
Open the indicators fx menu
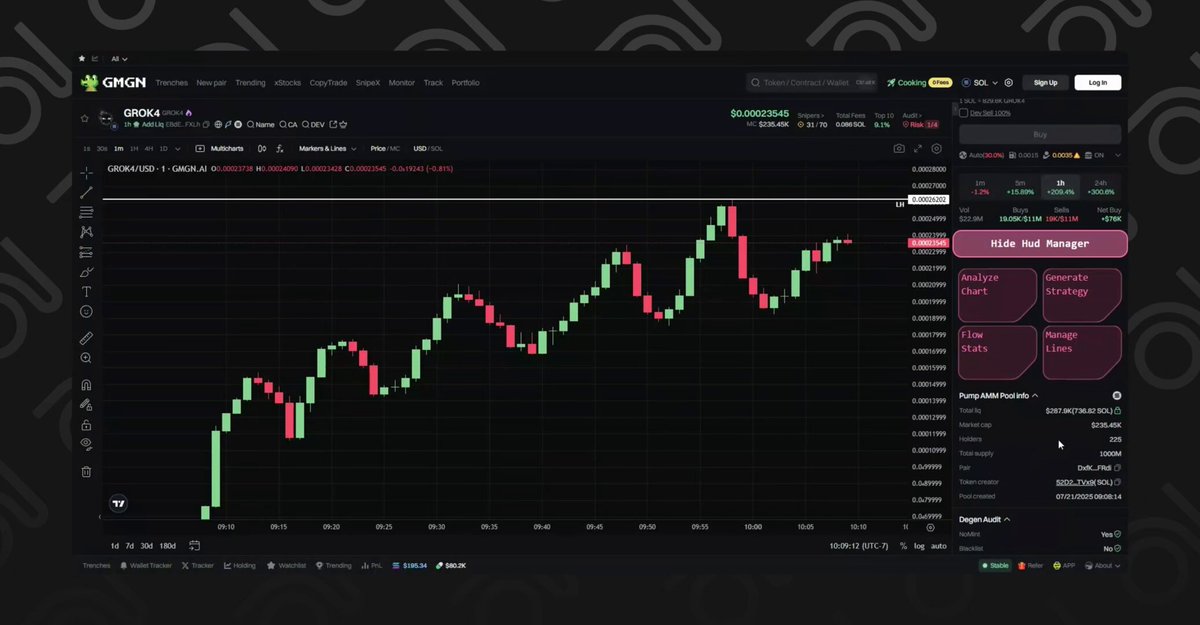(279, 148)
